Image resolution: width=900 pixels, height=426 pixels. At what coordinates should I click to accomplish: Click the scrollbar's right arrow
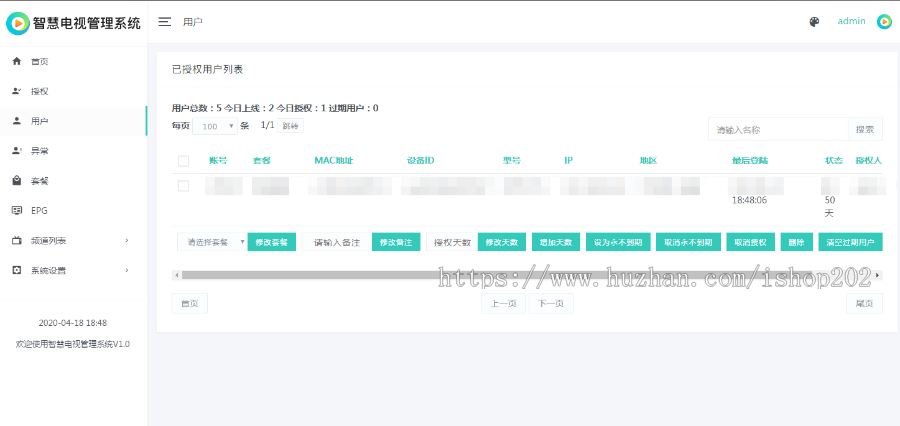(x=878, y=276)
